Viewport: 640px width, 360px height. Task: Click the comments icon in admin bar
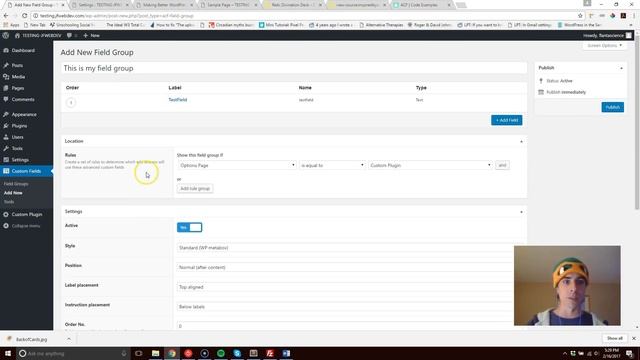[69, 36]
